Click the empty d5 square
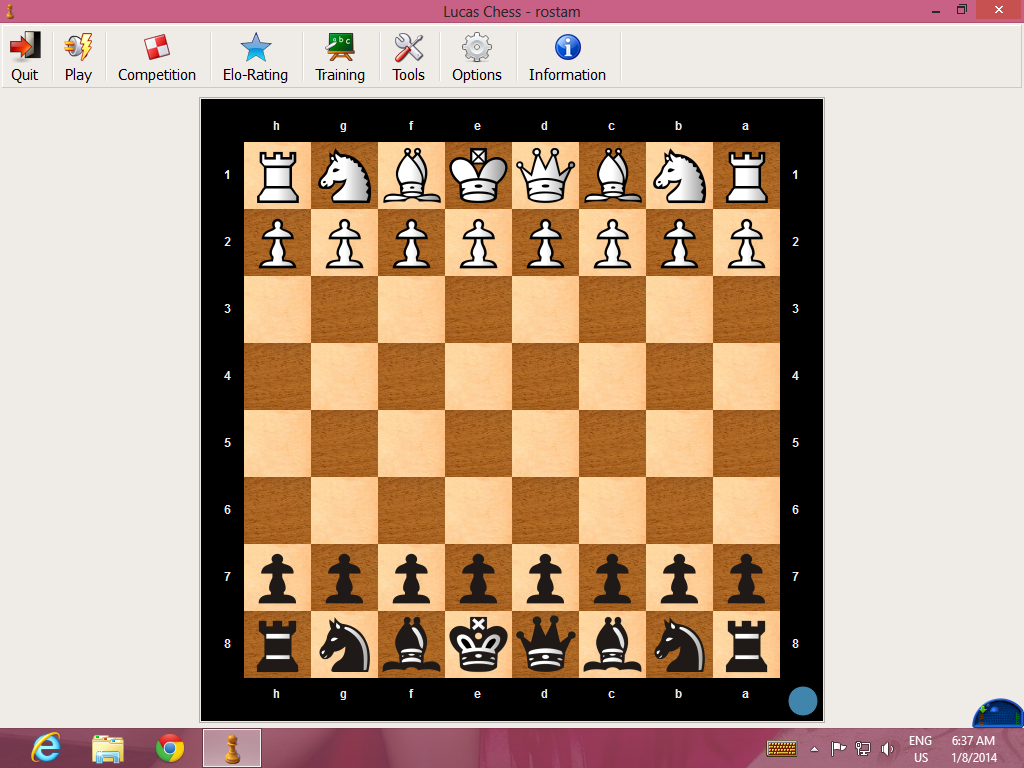The image size is (1024, 768). (x=545, y=443)
